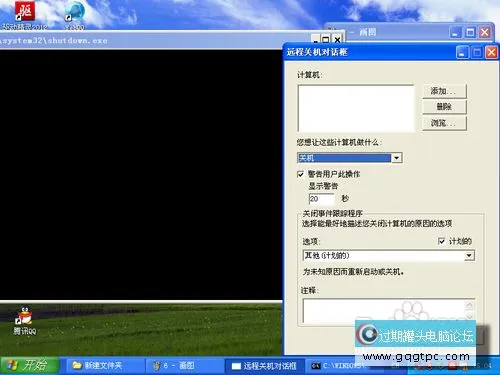Switch to 远程关机对话框 taskbar item
Image resolution: width=500 pixels, height=375 pixels.
[x=265, y=366]
